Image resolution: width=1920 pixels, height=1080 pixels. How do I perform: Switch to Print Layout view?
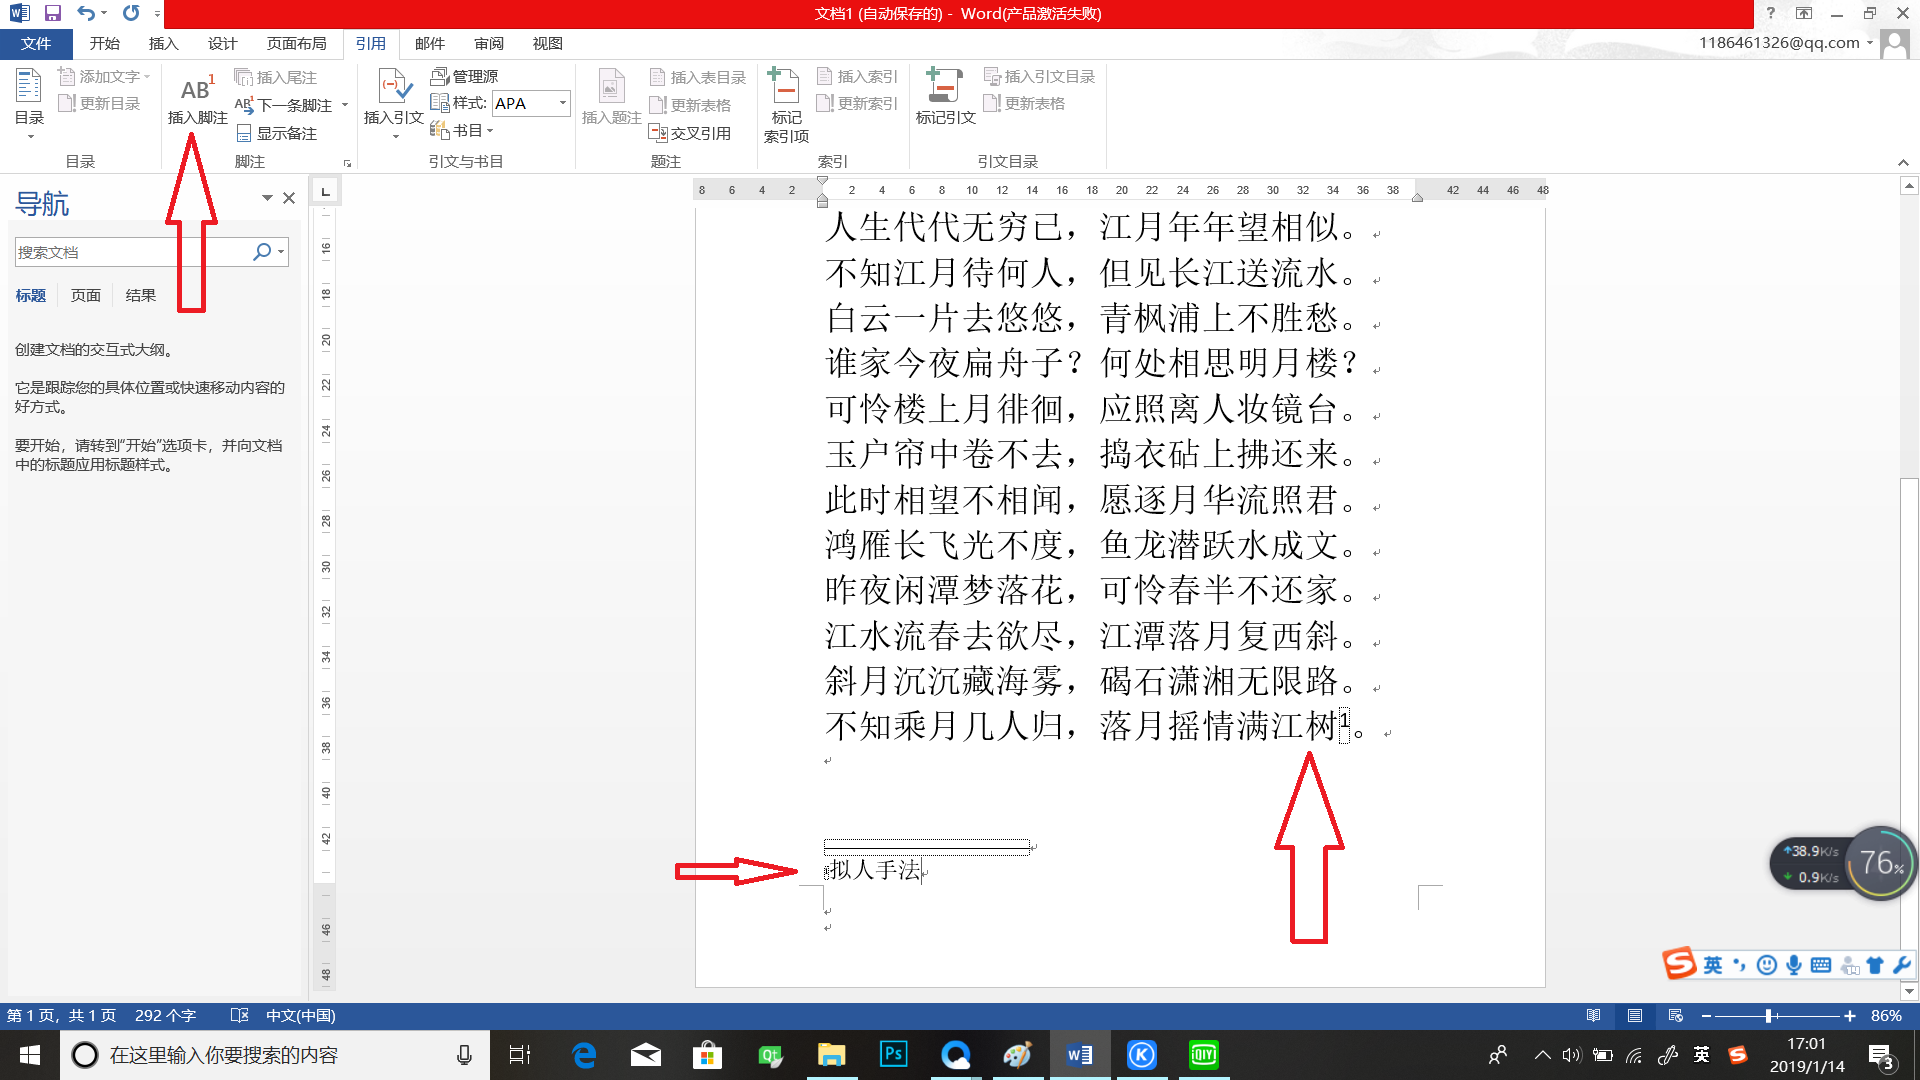point(1635,1015)
